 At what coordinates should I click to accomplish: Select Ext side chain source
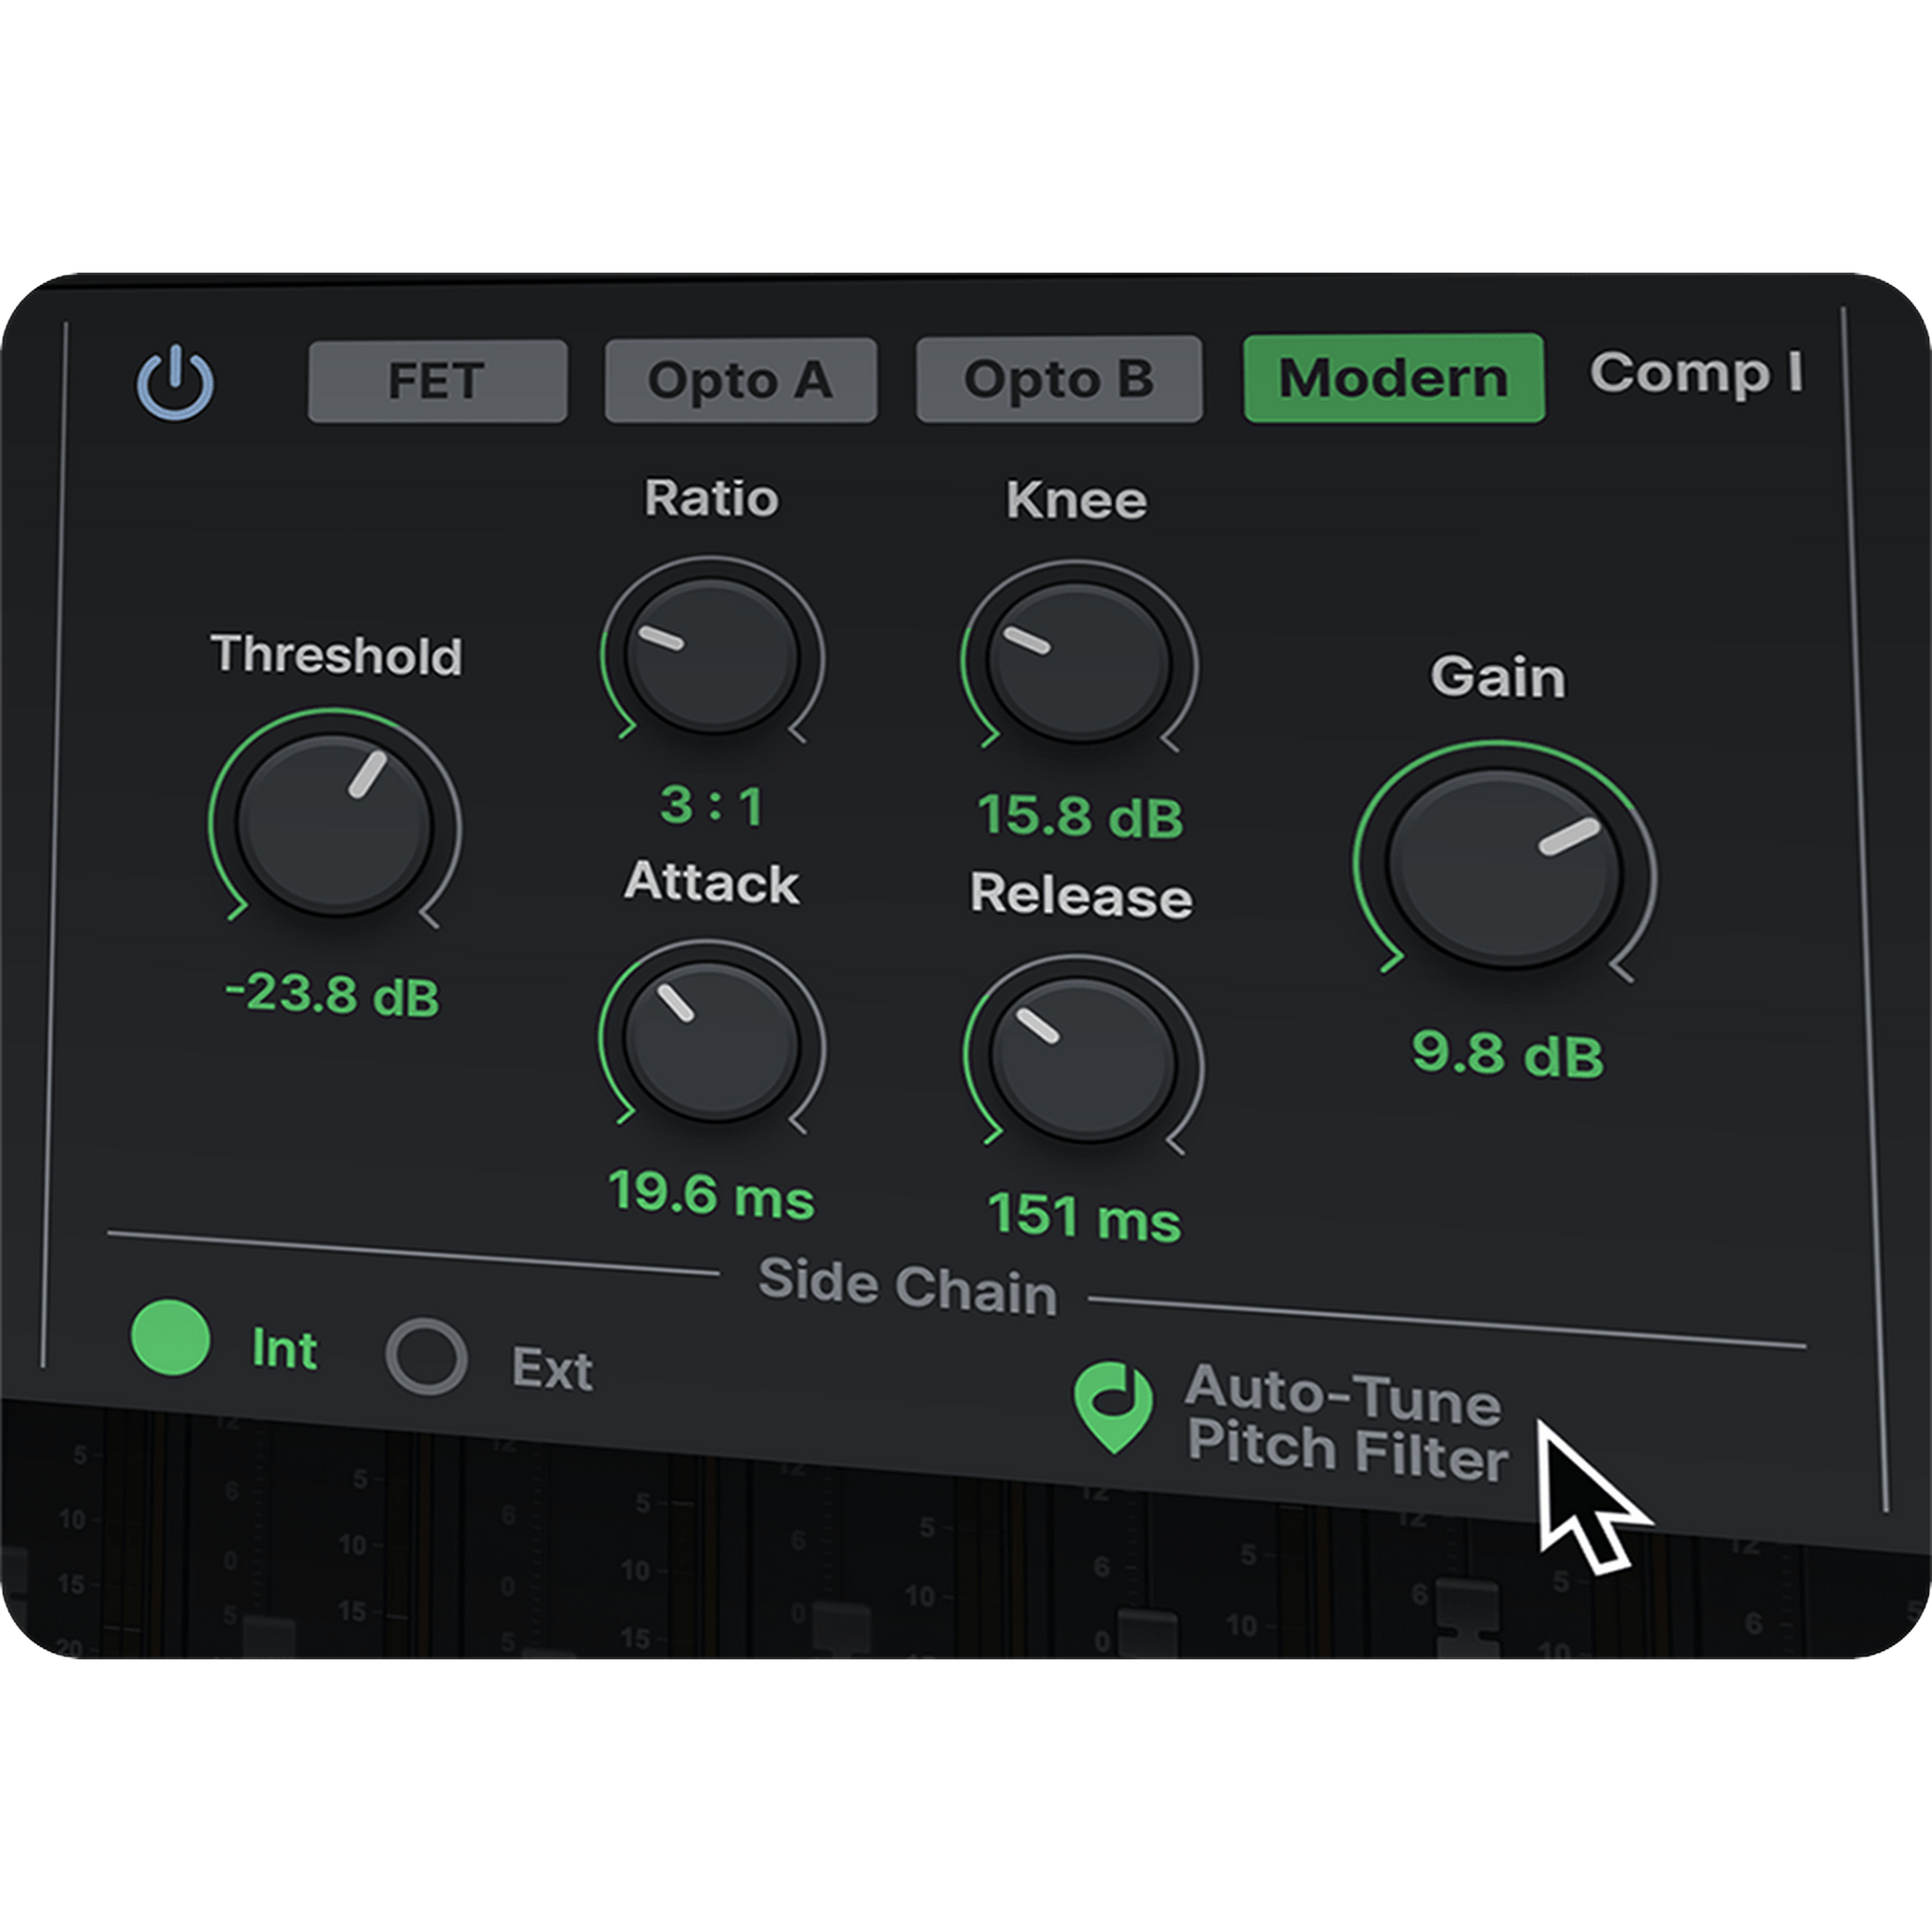427,1357
